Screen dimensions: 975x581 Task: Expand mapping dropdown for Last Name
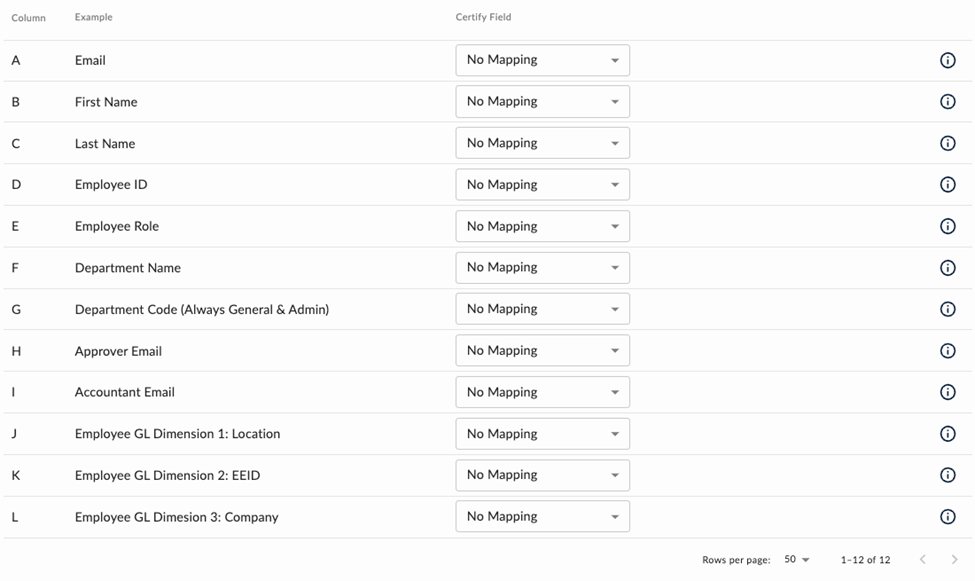coord(542,143)
